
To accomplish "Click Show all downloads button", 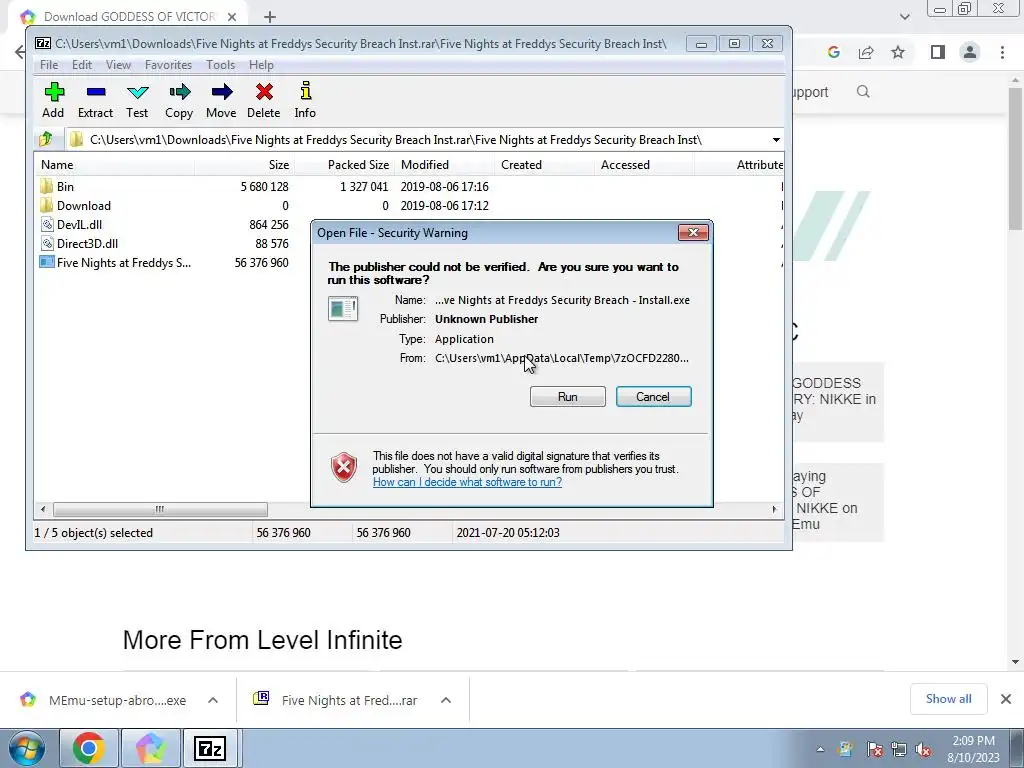I will tap(948, 699).
